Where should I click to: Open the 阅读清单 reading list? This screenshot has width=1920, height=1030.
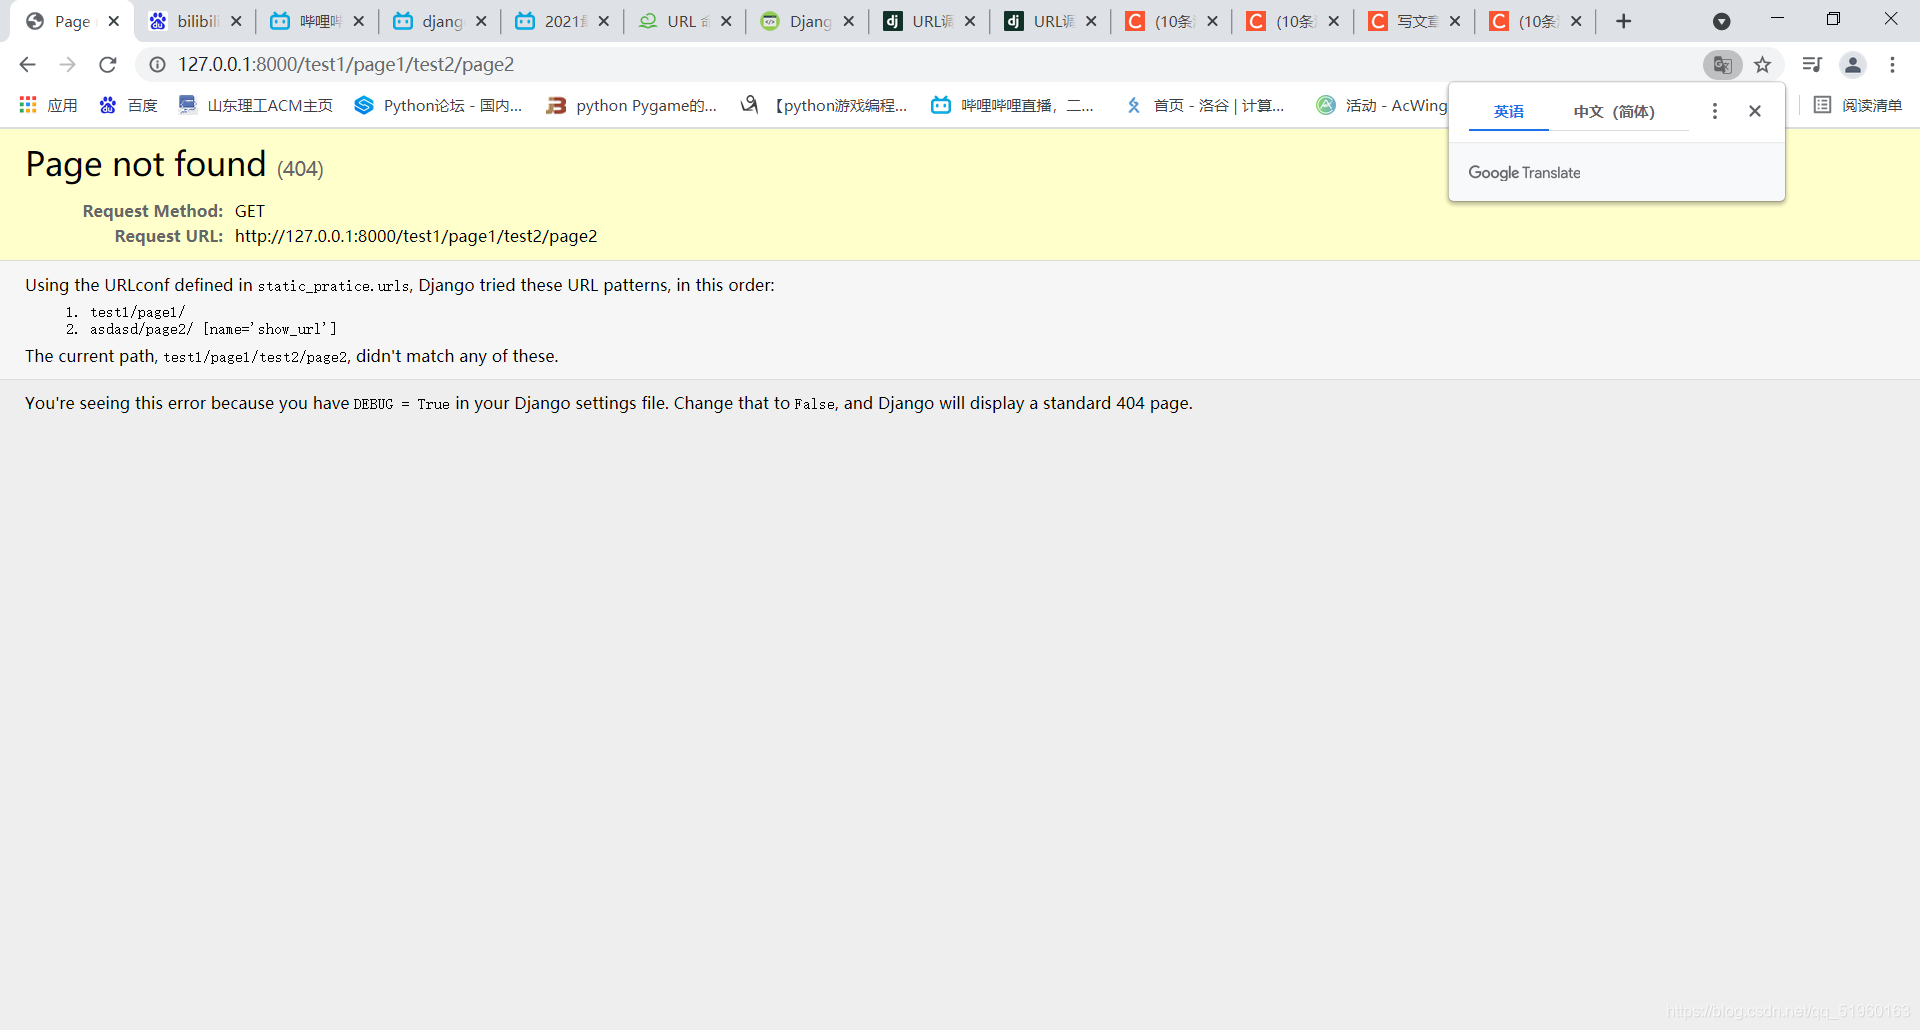point(1858,105)
